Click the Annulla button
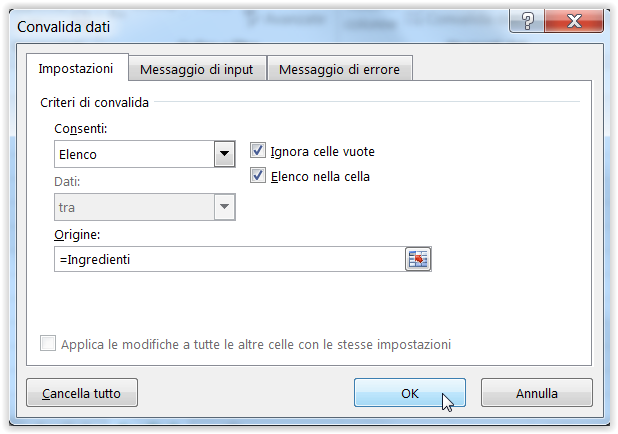618x434 pixels. click(537, 393)
